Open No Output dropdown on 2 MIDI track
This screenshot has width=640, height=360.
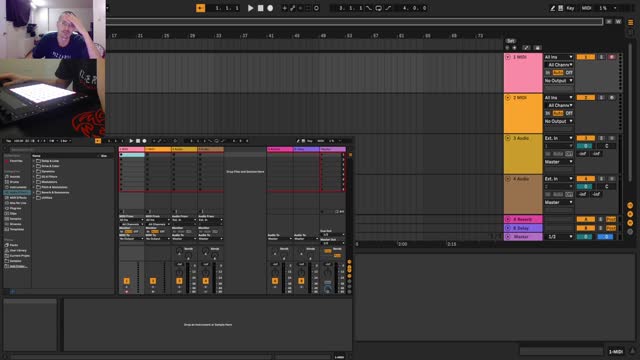coord(558,121)
